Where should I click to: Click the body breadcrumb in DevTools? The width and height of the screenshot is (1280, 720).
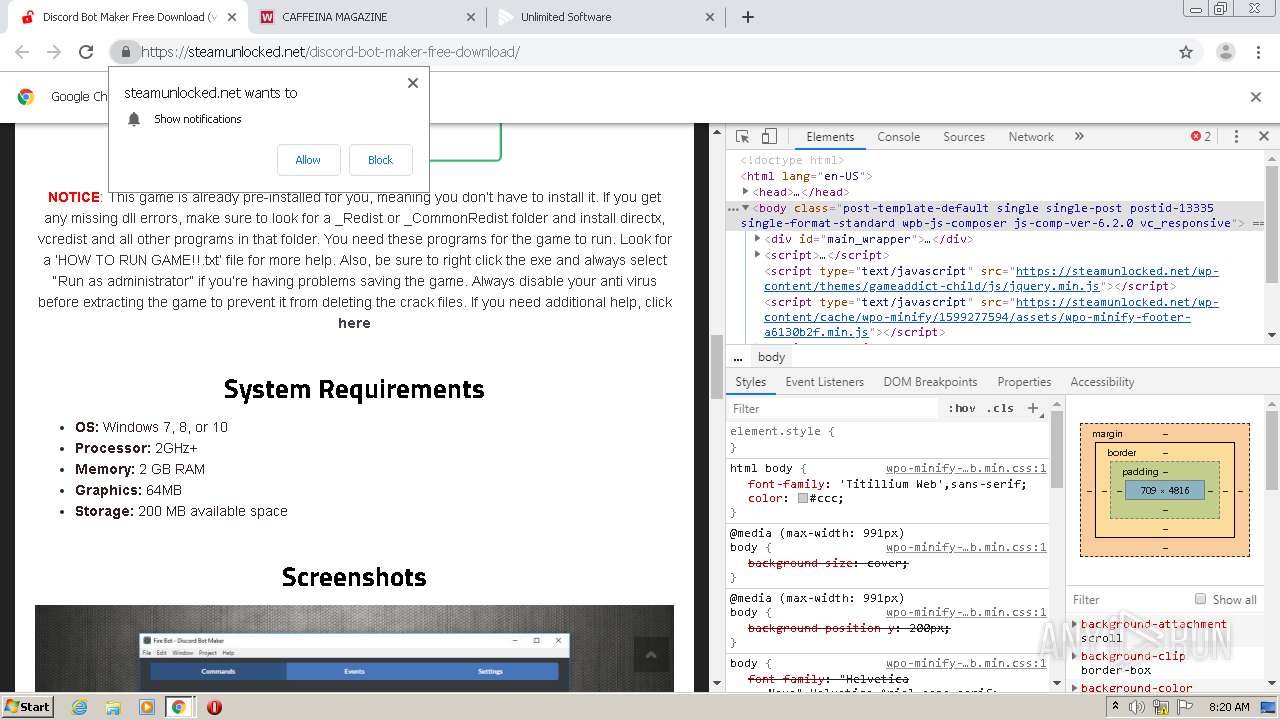click(x=771, y=357)
